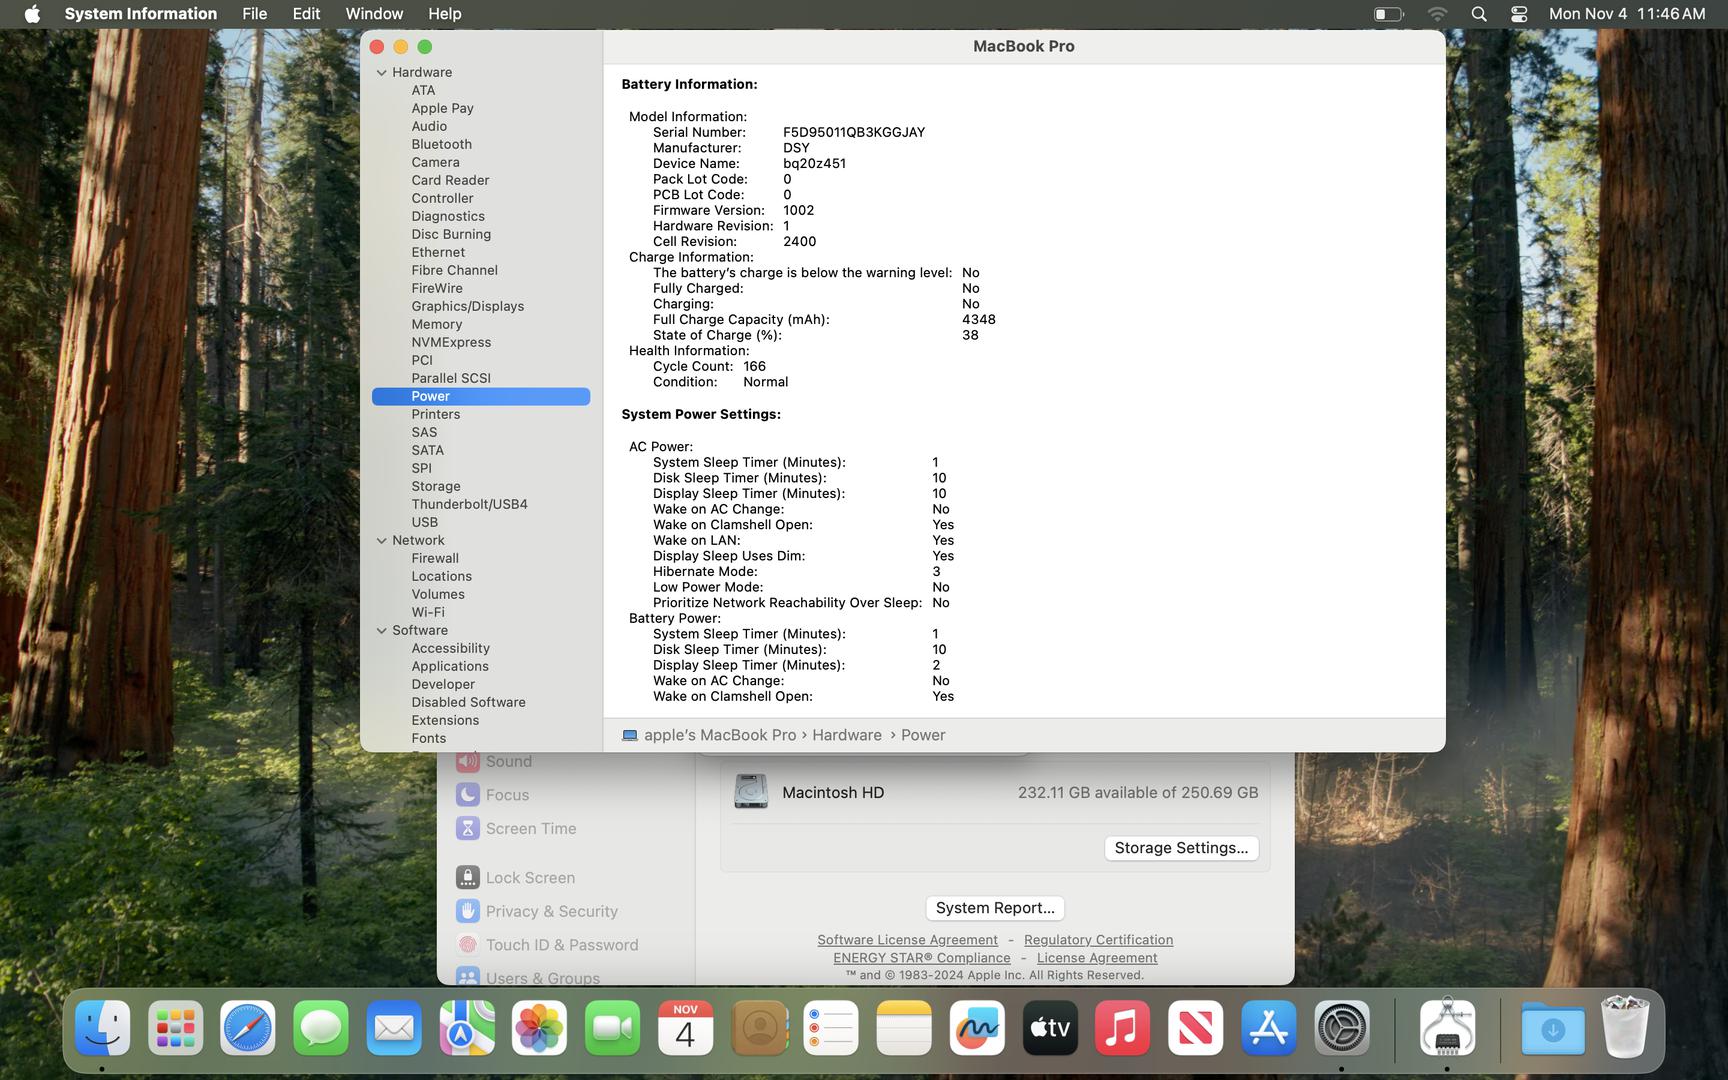Open Notes app in Dock
Viewport: 1728px width, 1080px height.
904,1028
